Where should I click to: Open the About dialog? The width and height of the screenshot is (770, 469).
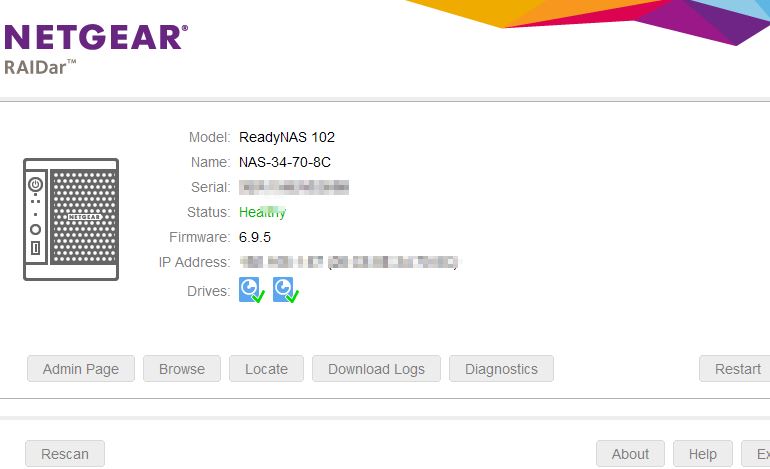click(631, 454)
